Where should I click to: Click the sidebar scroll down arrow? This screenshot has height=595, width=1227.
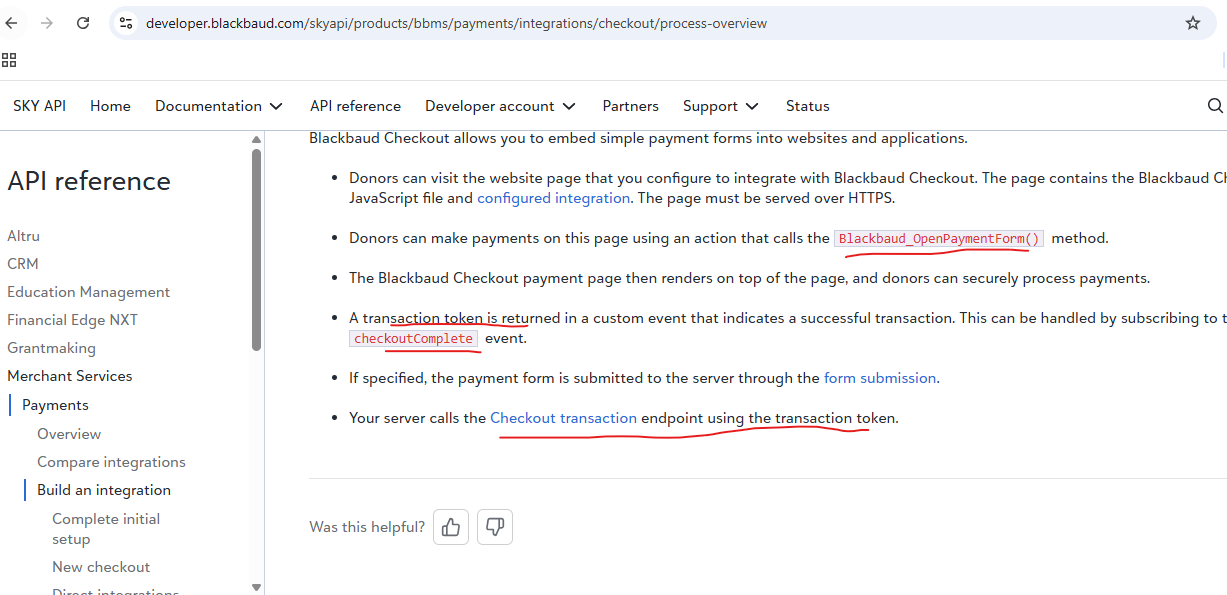point(256,587)
